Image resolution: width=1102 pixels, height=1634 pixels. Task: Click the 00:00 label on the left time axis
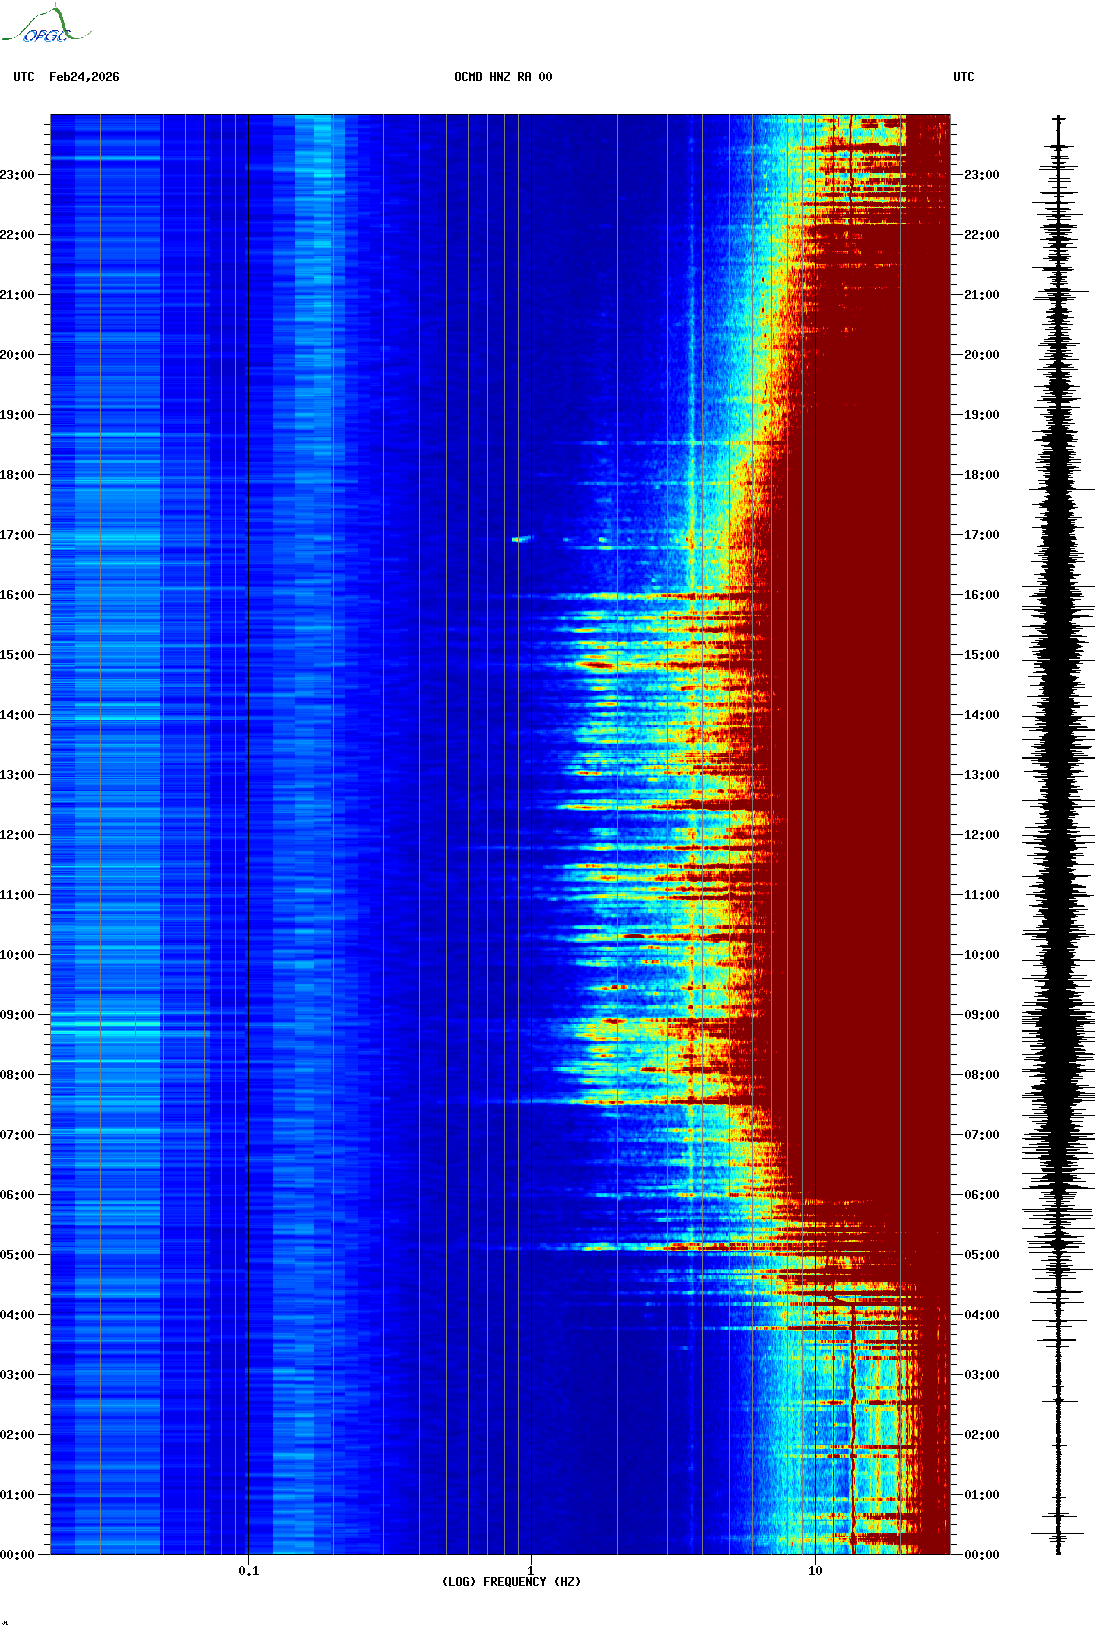click(17, 1555)
